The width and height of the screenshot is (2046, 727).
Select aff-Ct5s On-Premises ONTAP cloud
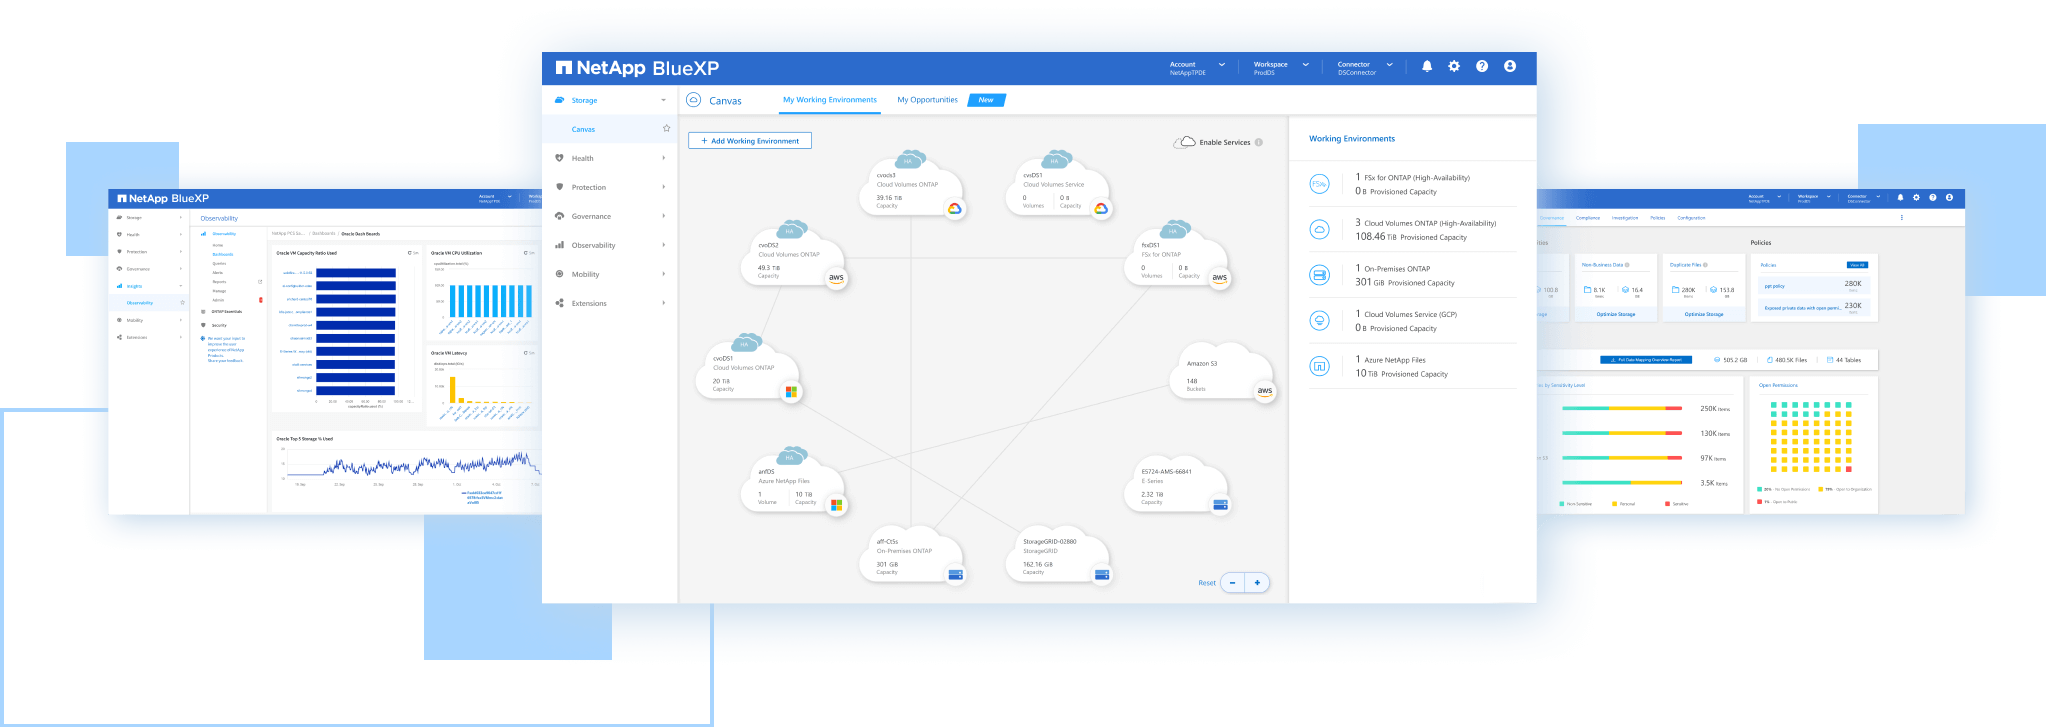pos(911,555)
